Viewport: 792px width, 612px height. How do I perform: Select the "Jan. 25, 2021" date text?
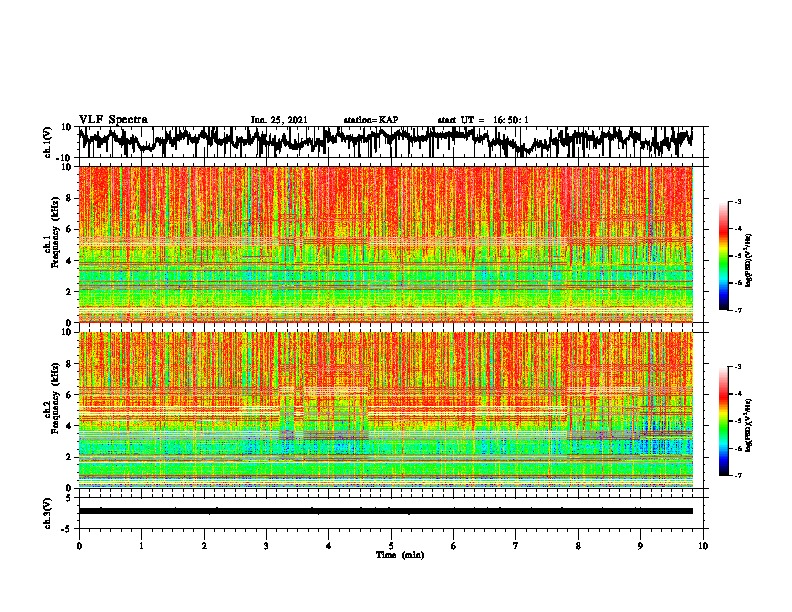click(x=279, y=120)
